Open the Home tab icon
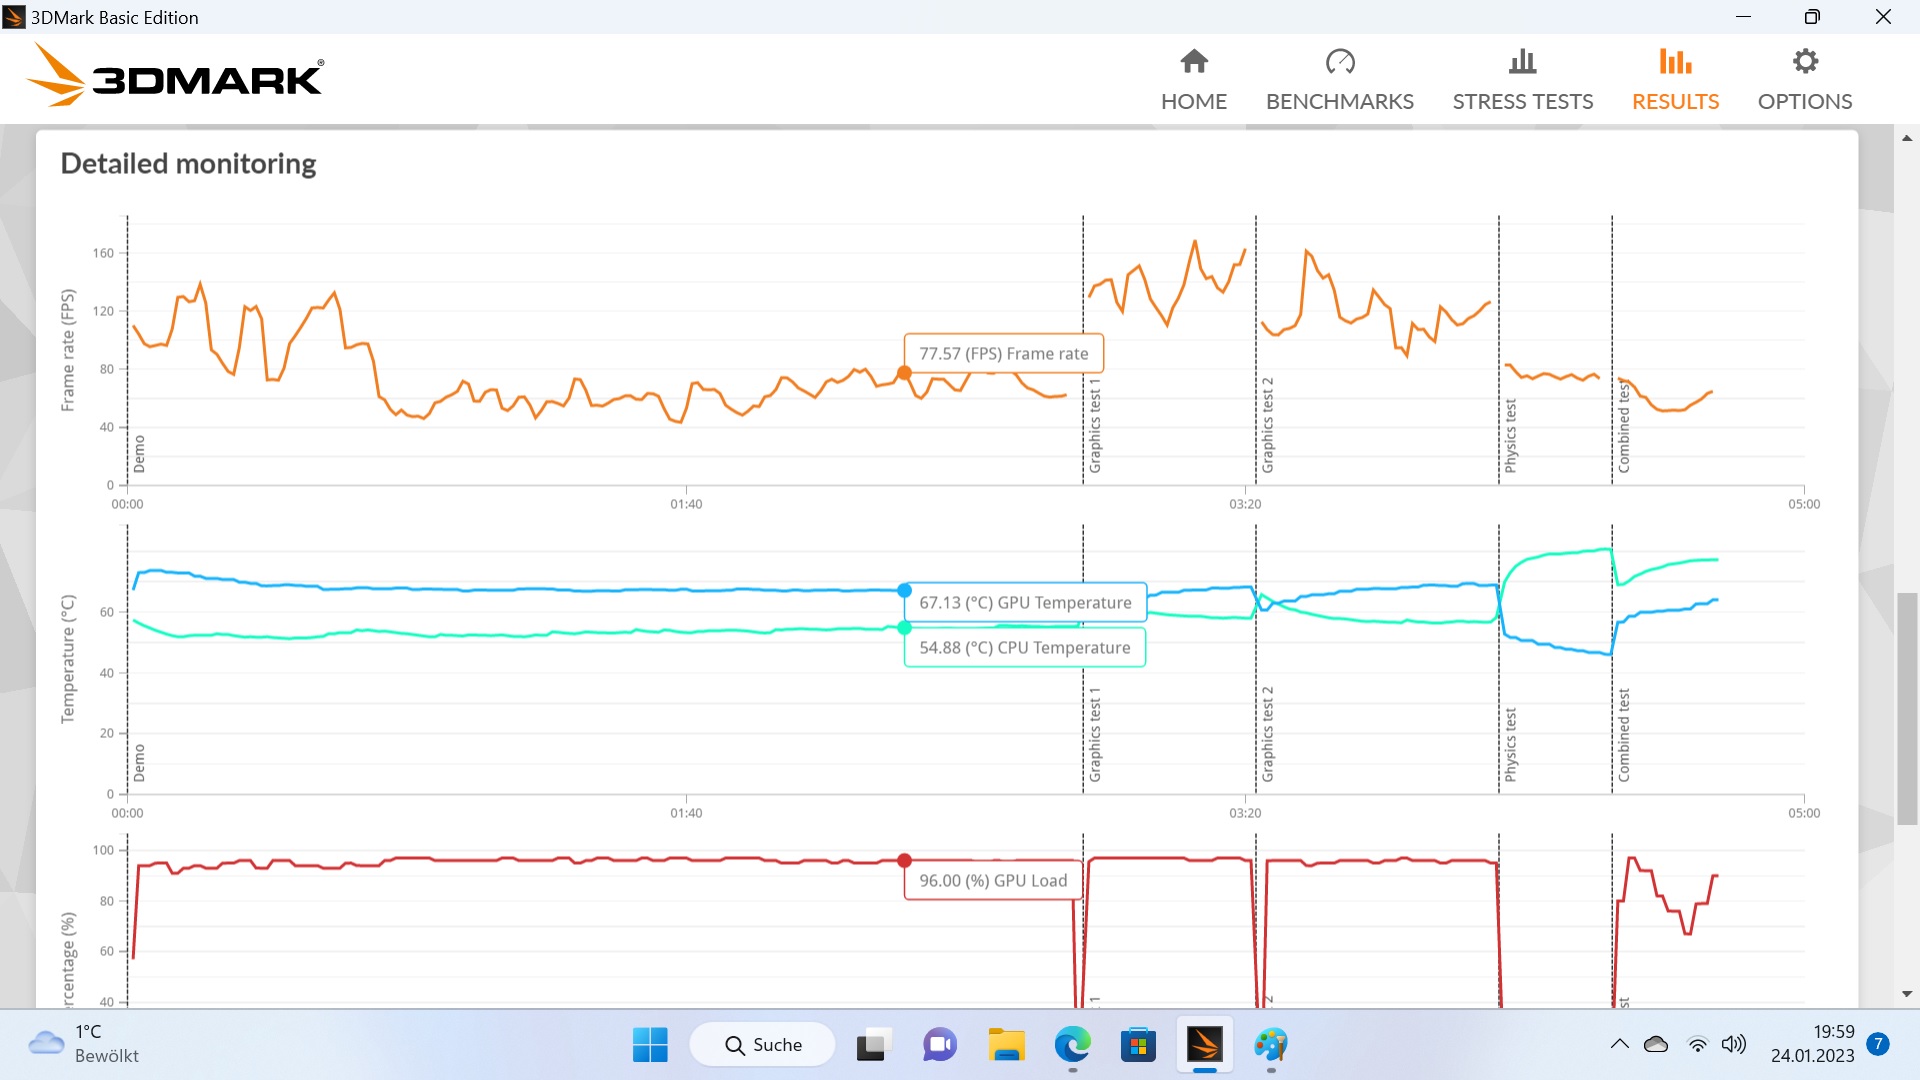The image size is (1920, 1080). pos(1194,62)
